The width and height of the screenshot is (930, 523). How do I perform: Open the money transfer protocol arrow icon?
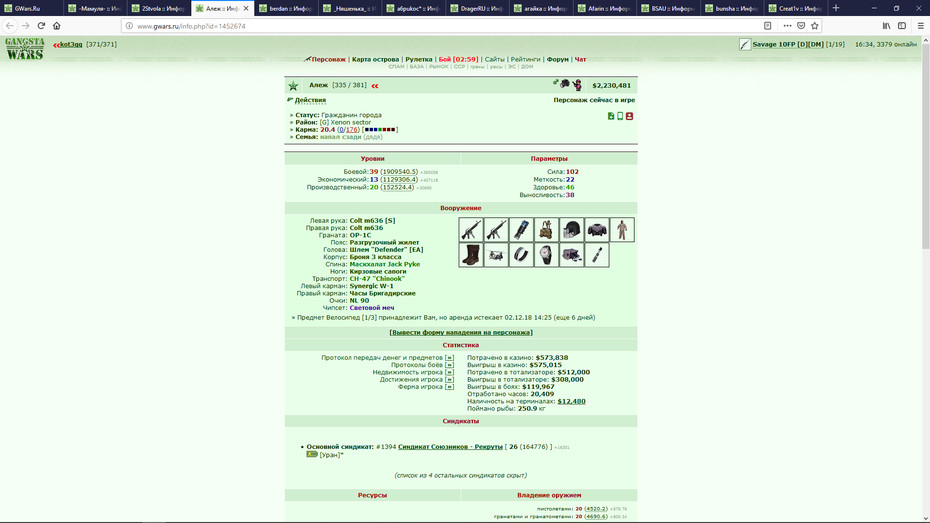pos(449,358)
